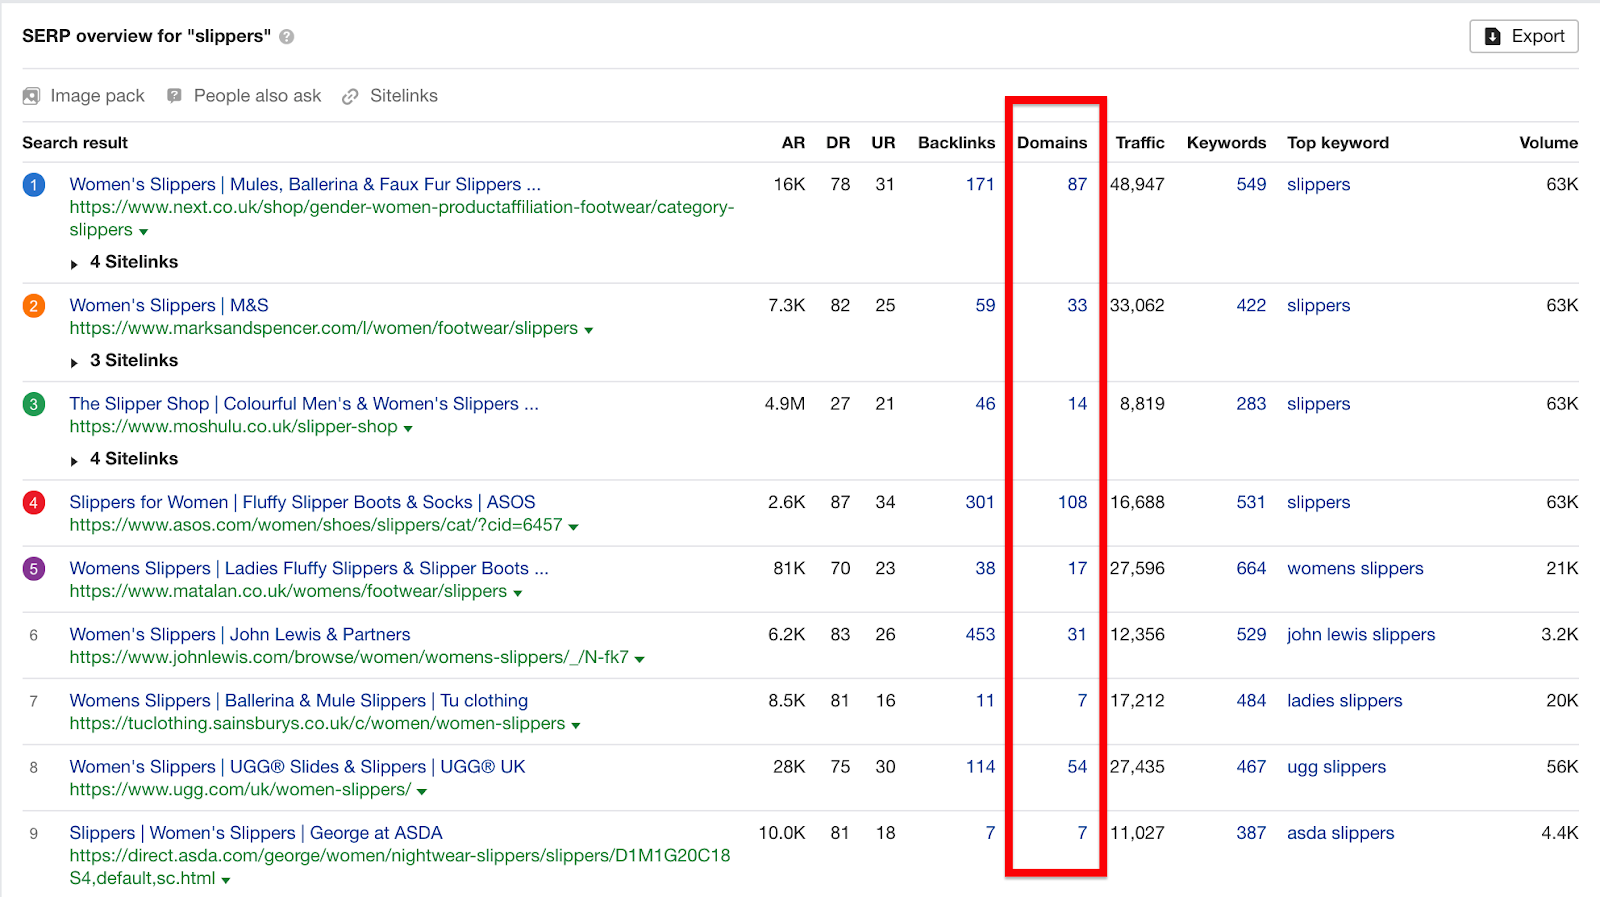Click the Volume column header
This screenshot has width=1600, height=897.
[x=1548, y=143]
